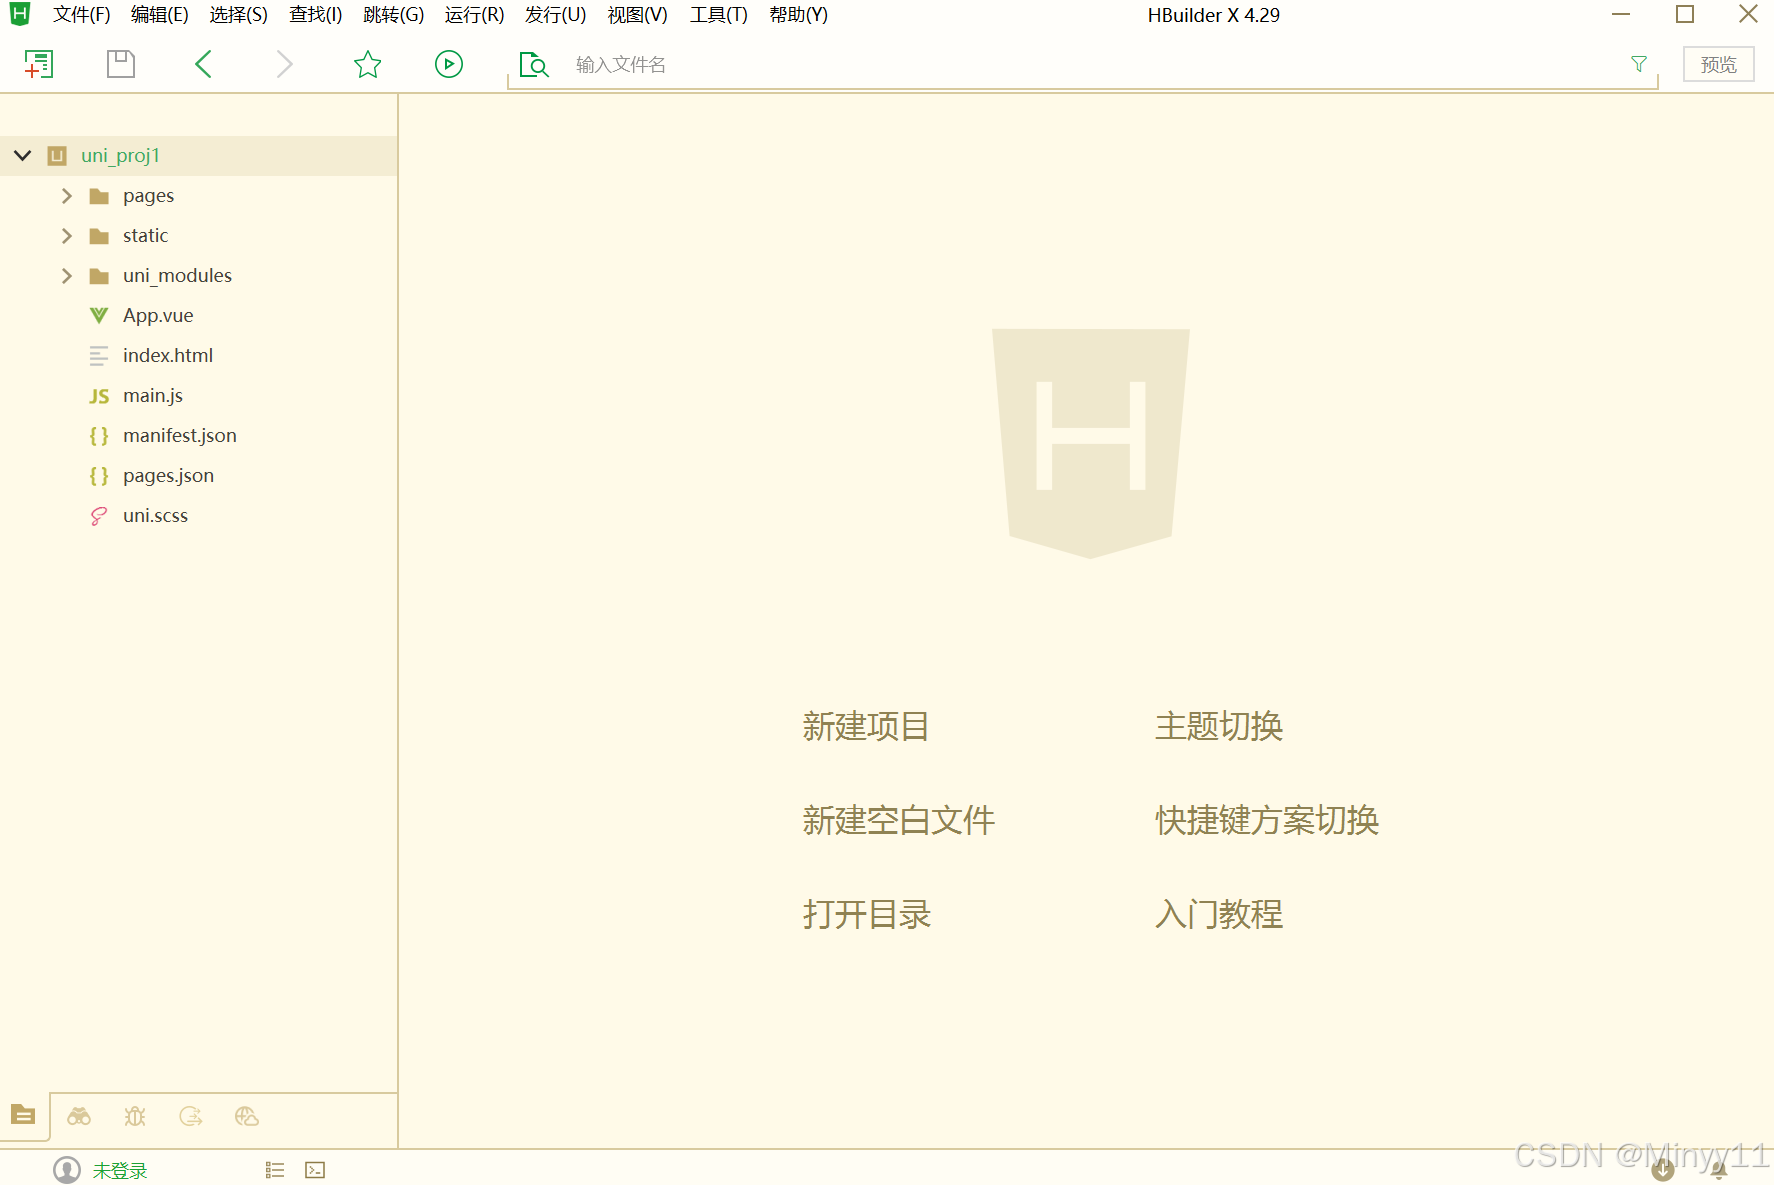Click the file search magnifier icon

(x=534, y=65)
